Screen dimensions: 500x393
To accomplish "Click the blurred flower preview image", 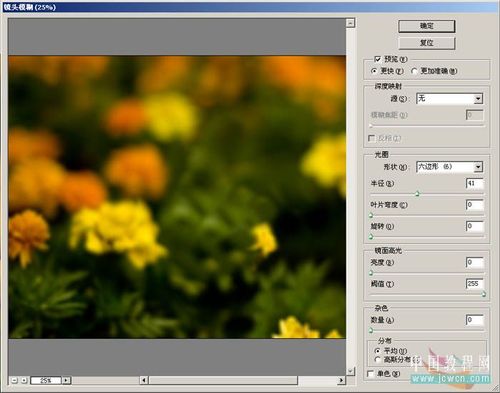I will (x=177, y=197).
